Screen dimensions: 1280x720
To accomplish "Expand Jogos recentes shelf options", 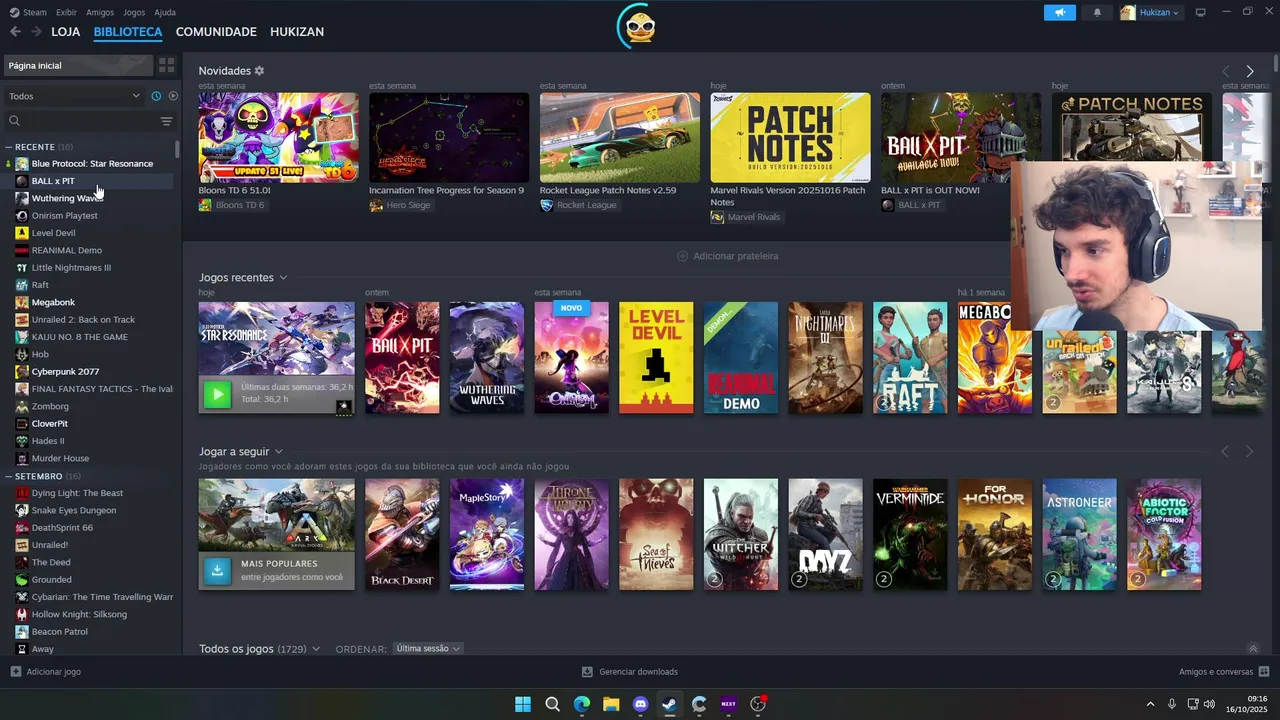I will point(283,278).
